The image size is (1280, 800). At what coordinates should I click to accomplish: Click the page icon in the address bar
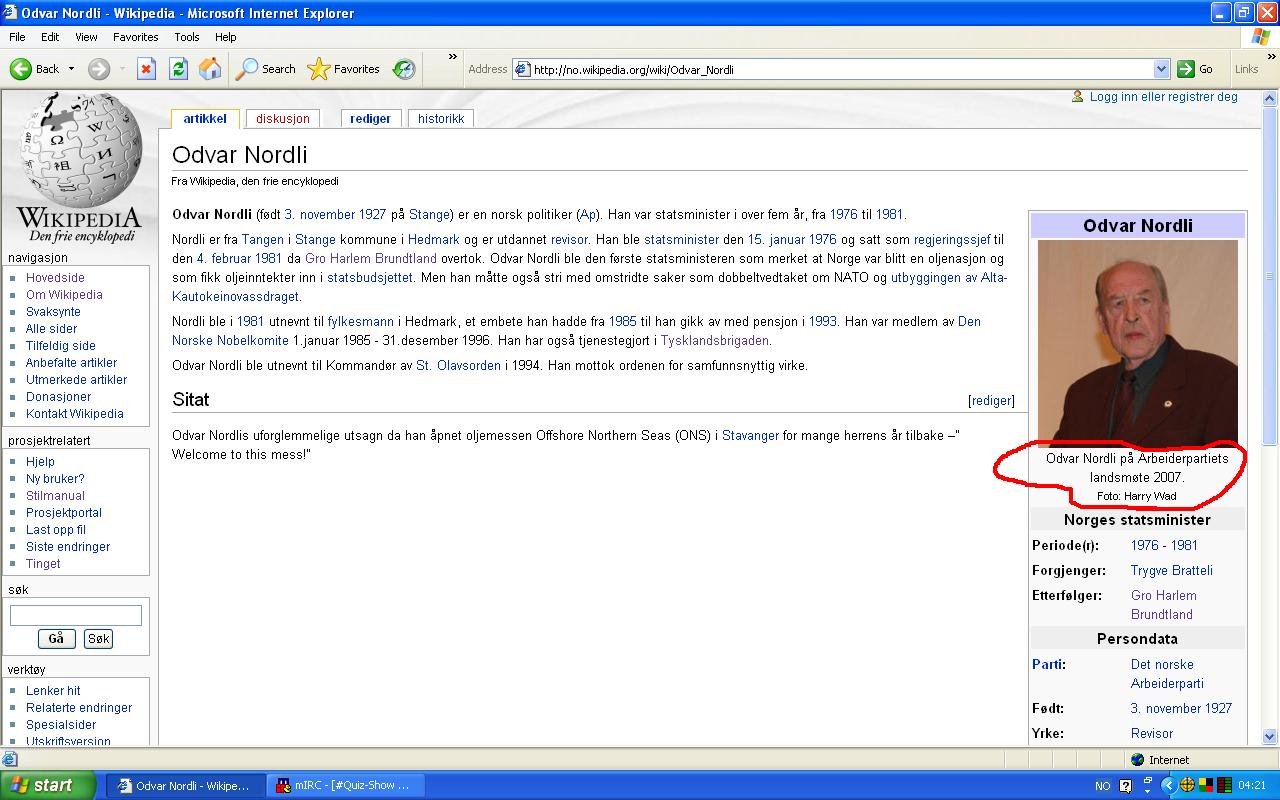coord(523,69)
